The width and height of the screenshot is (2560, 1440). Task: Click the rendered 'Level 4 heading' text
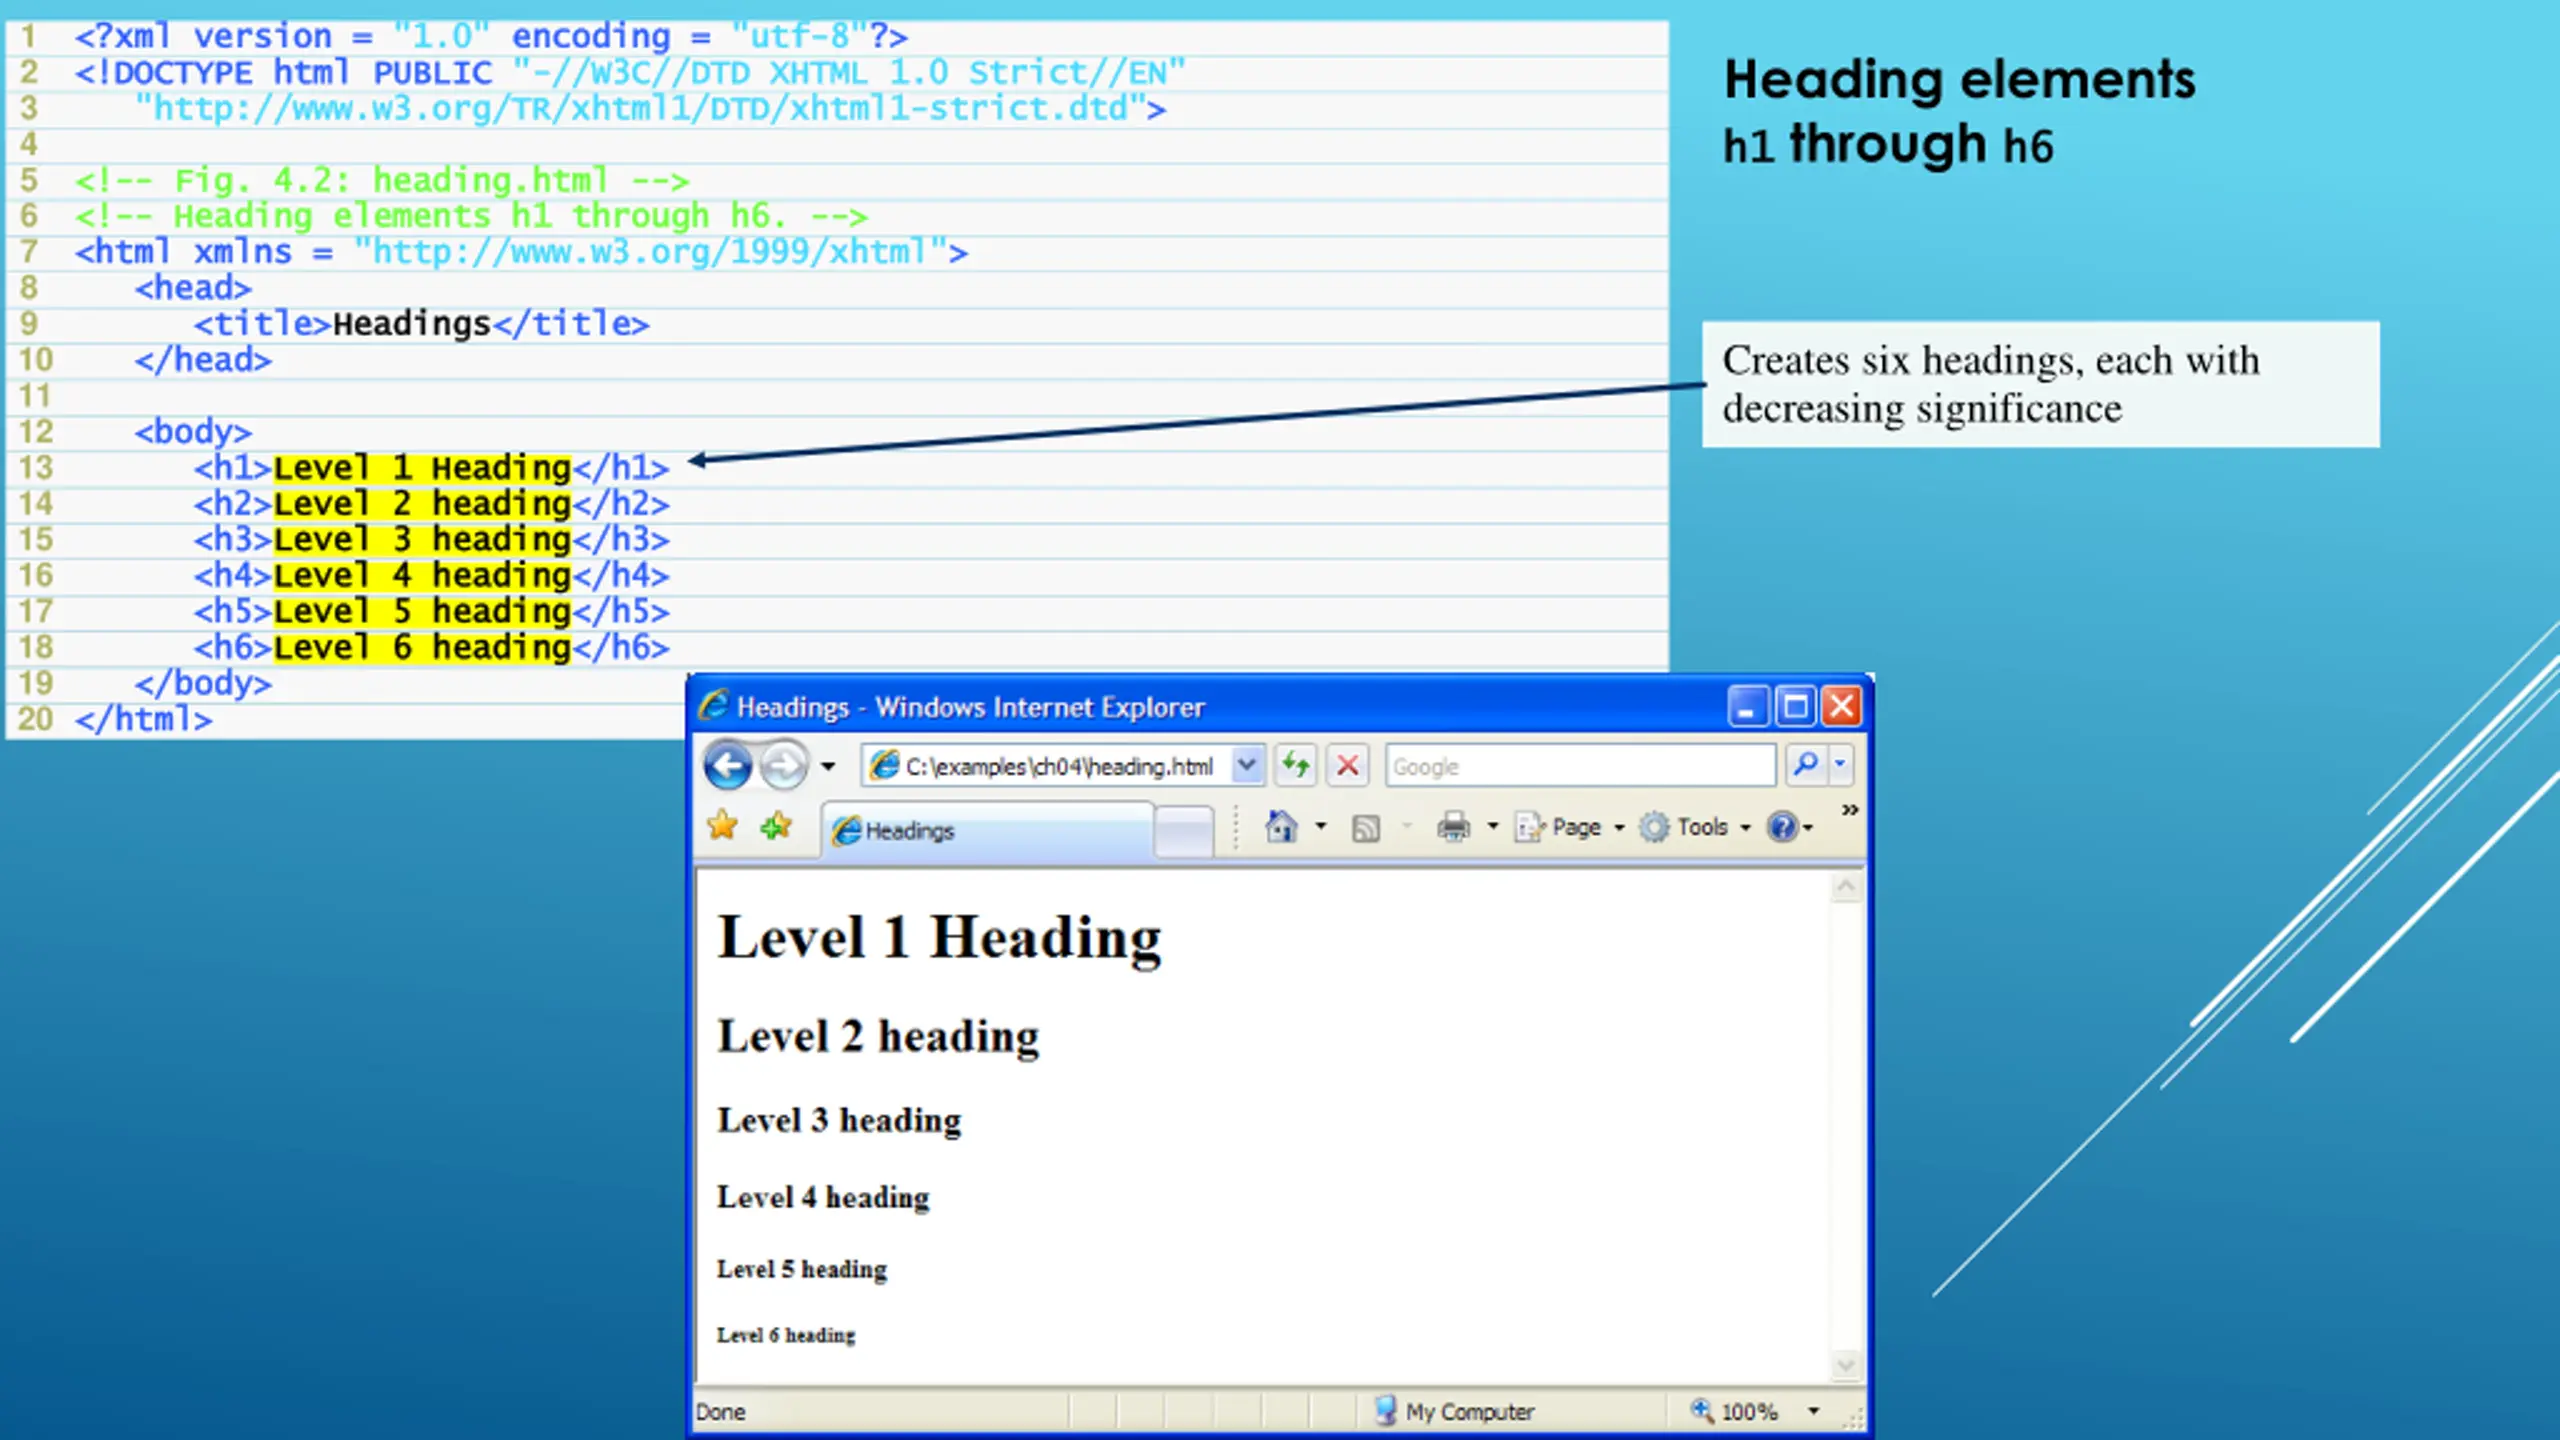click(x=823, y=1197)
